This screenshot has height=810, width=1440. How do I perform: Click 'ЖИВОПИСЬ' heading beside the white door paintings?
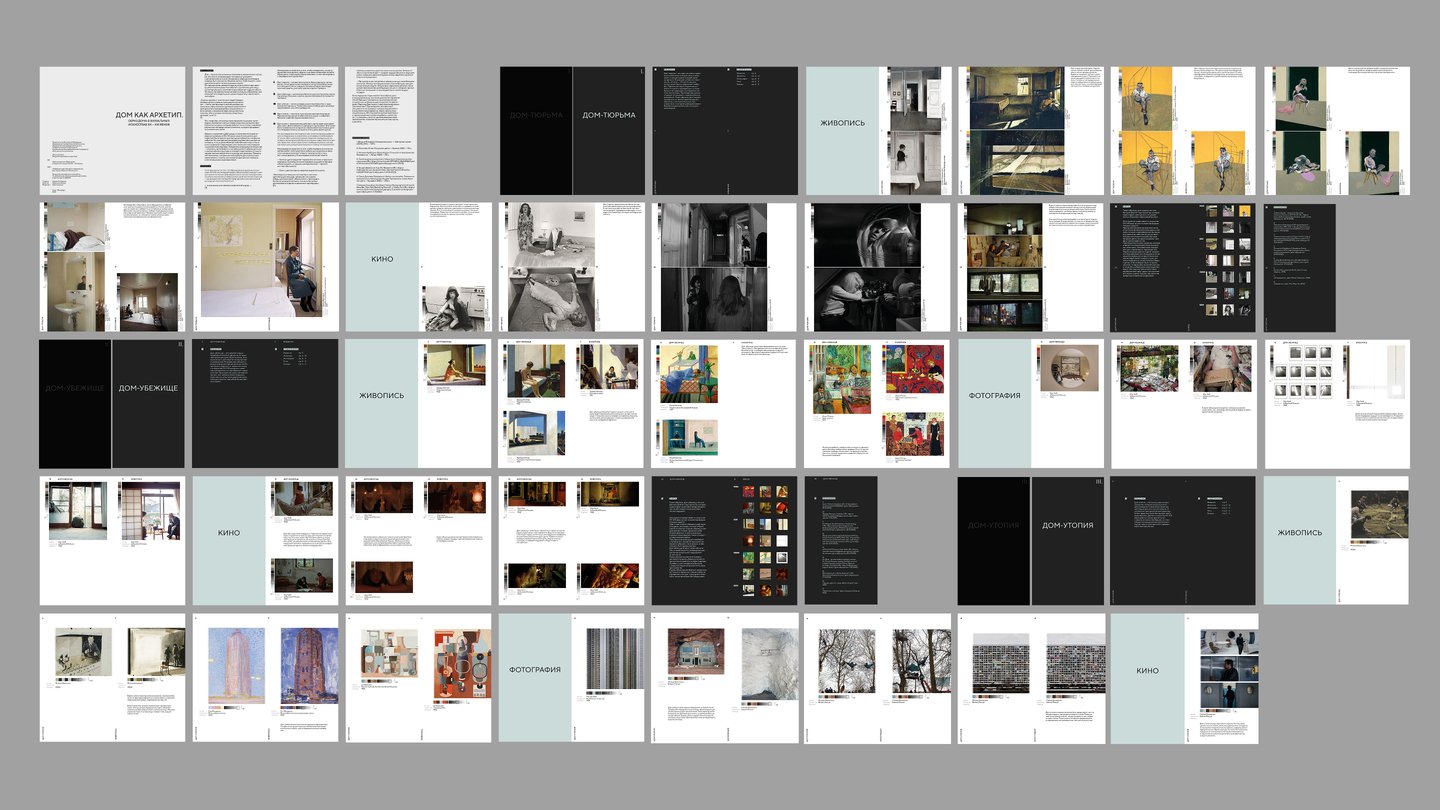pos(843,123)
